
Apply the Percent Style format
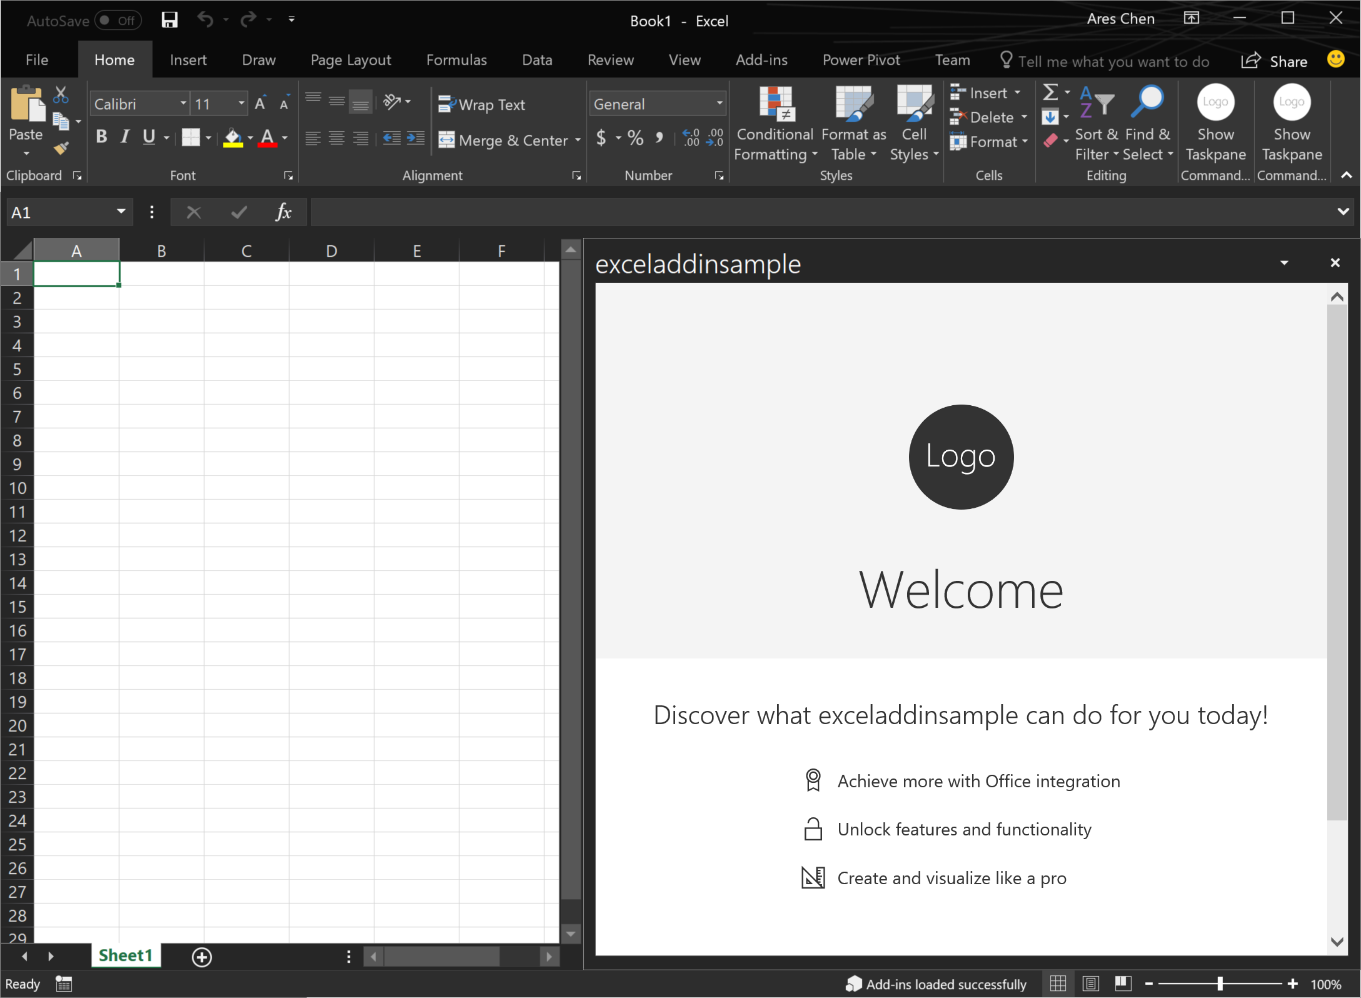tap(635, 138)
